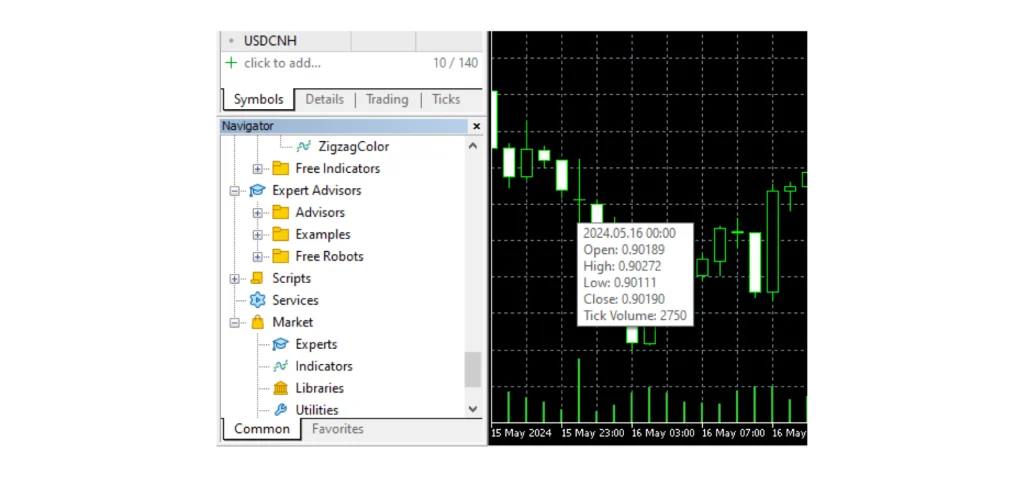The height and width of the screenshot is (479, 1024).
Task: Collapse the Expert Advisors tree node
Action: pyautogui.click(x=234, y=191)
